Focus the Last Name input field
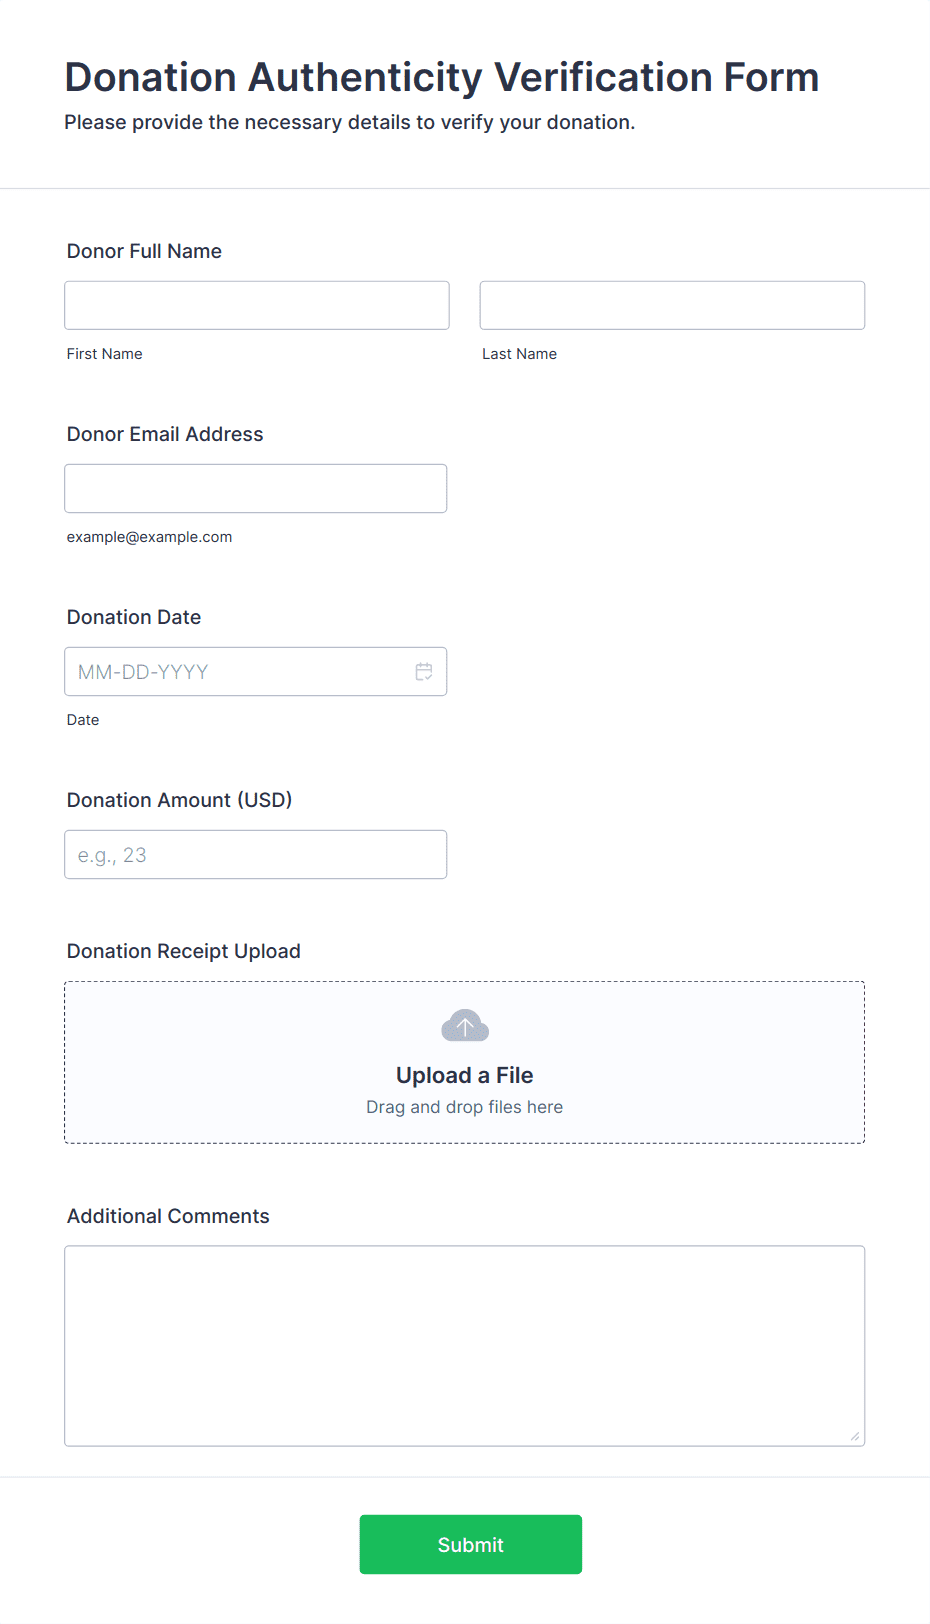Viewport: 930px width, 1624px height. [672, 305]
